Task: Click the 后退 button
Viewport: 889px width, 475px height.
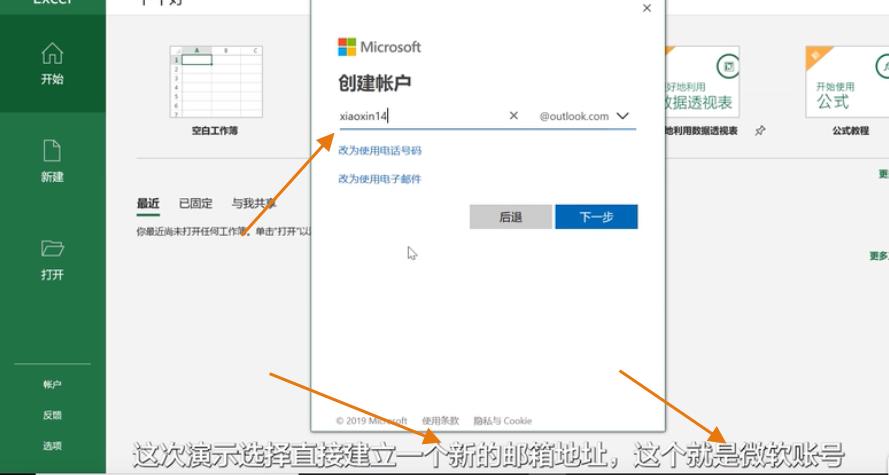Action: [510, 217]
